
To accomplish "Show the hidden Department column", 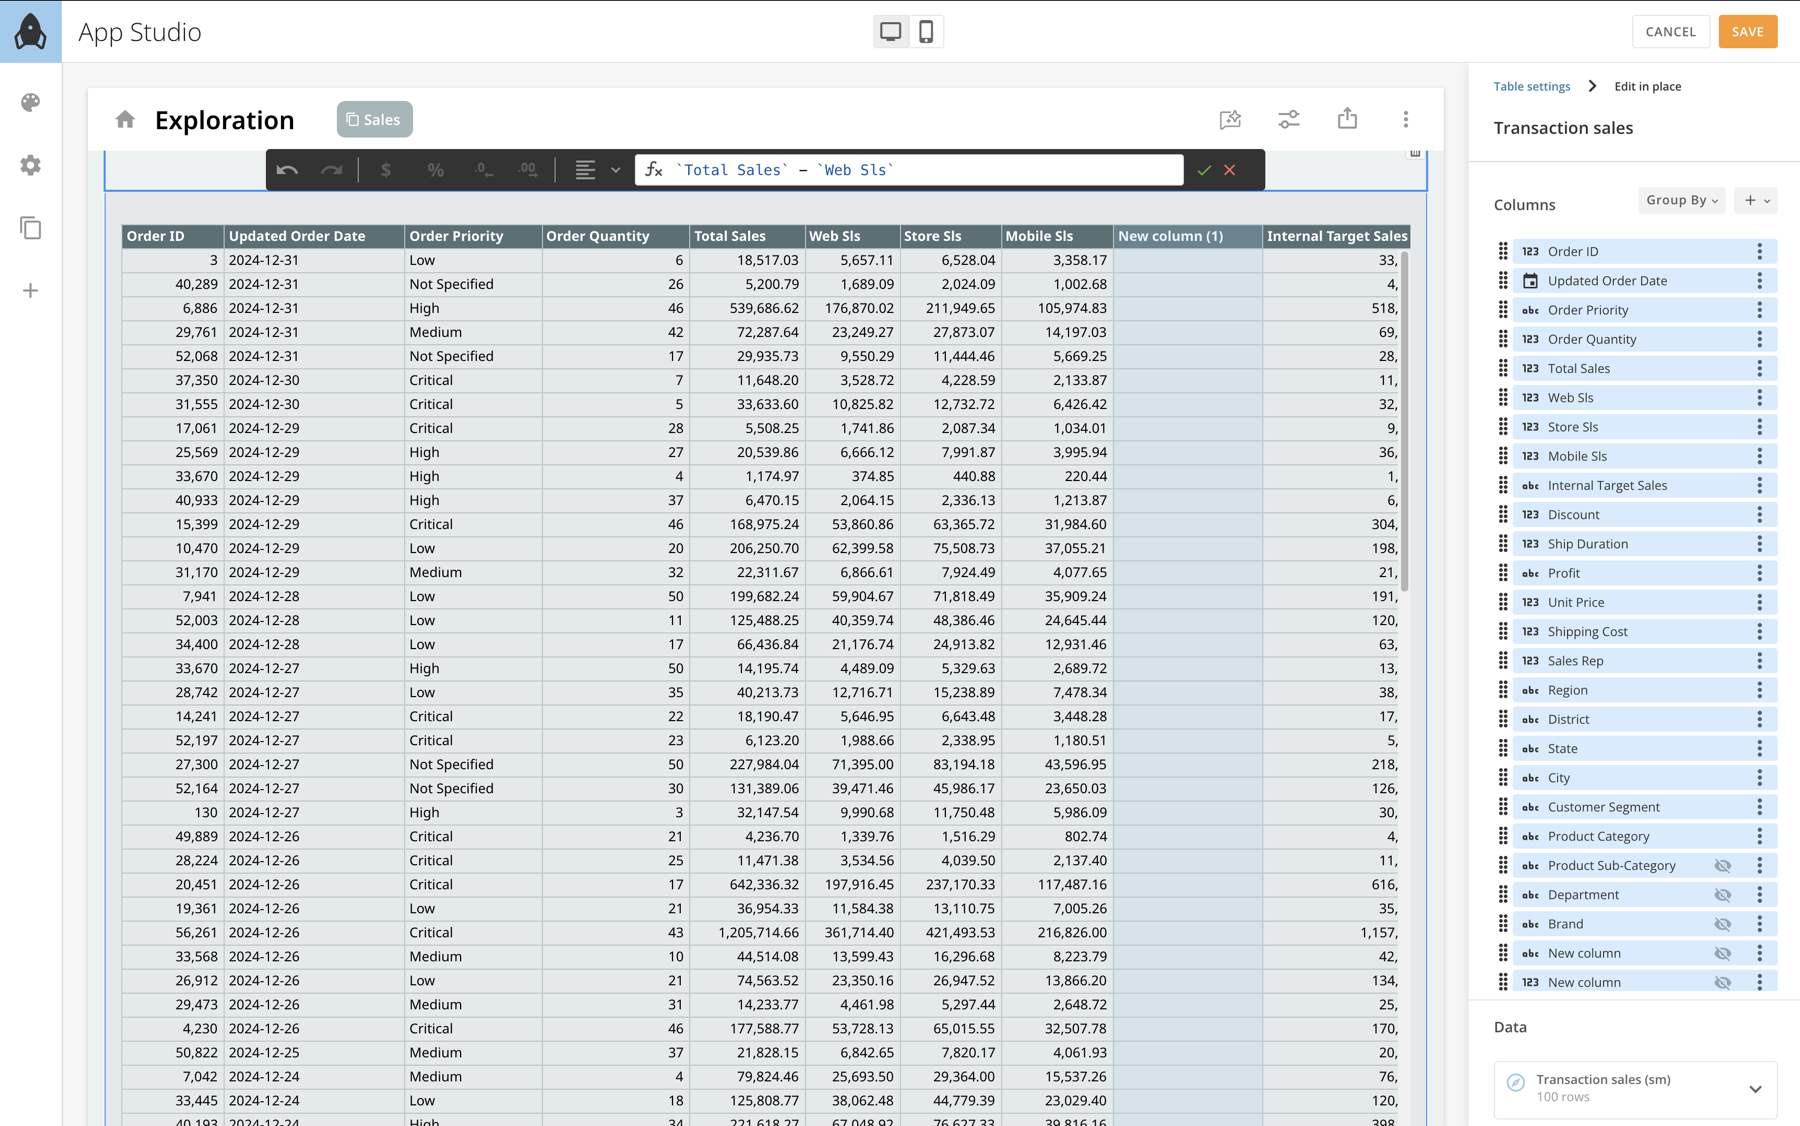I will coord(1722,895).
